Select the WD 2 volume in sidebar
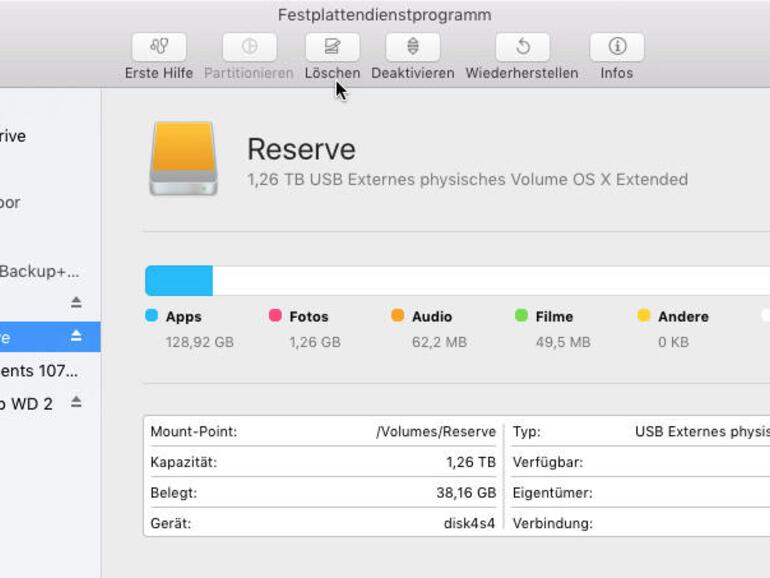The width and height of the screenshot is (770, 578). 28,403
